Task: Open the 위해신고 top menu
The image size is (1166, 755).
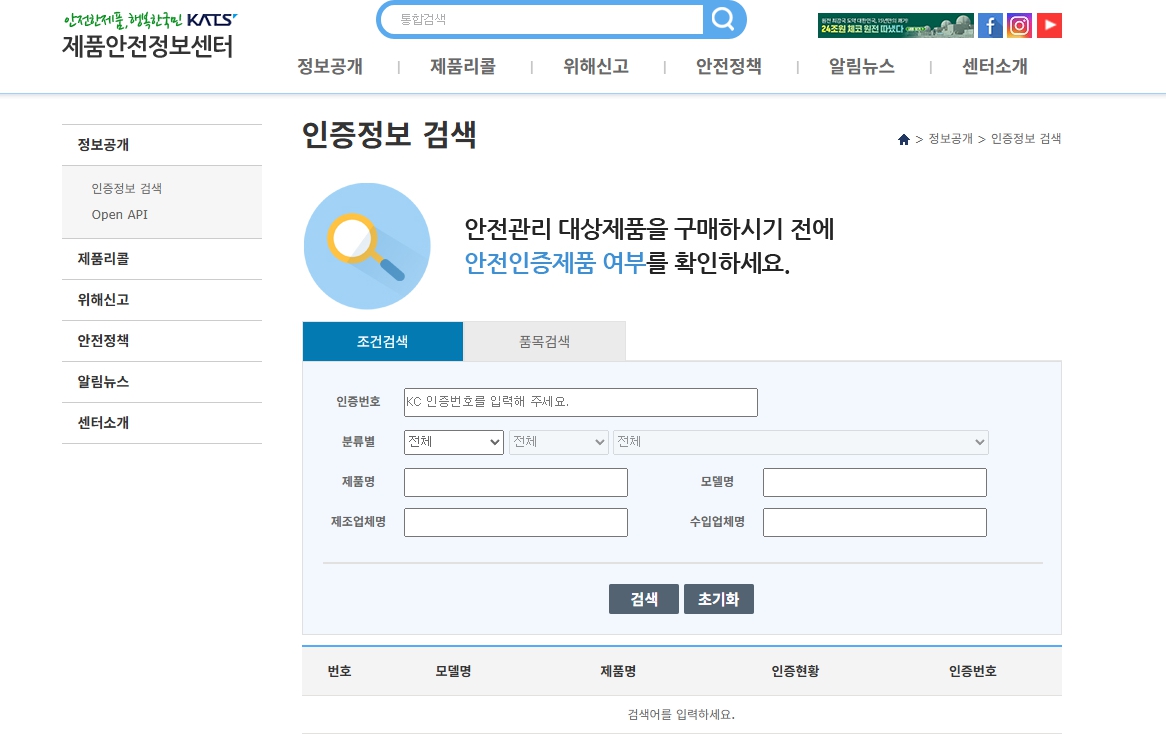Action: tap(595, 67)
